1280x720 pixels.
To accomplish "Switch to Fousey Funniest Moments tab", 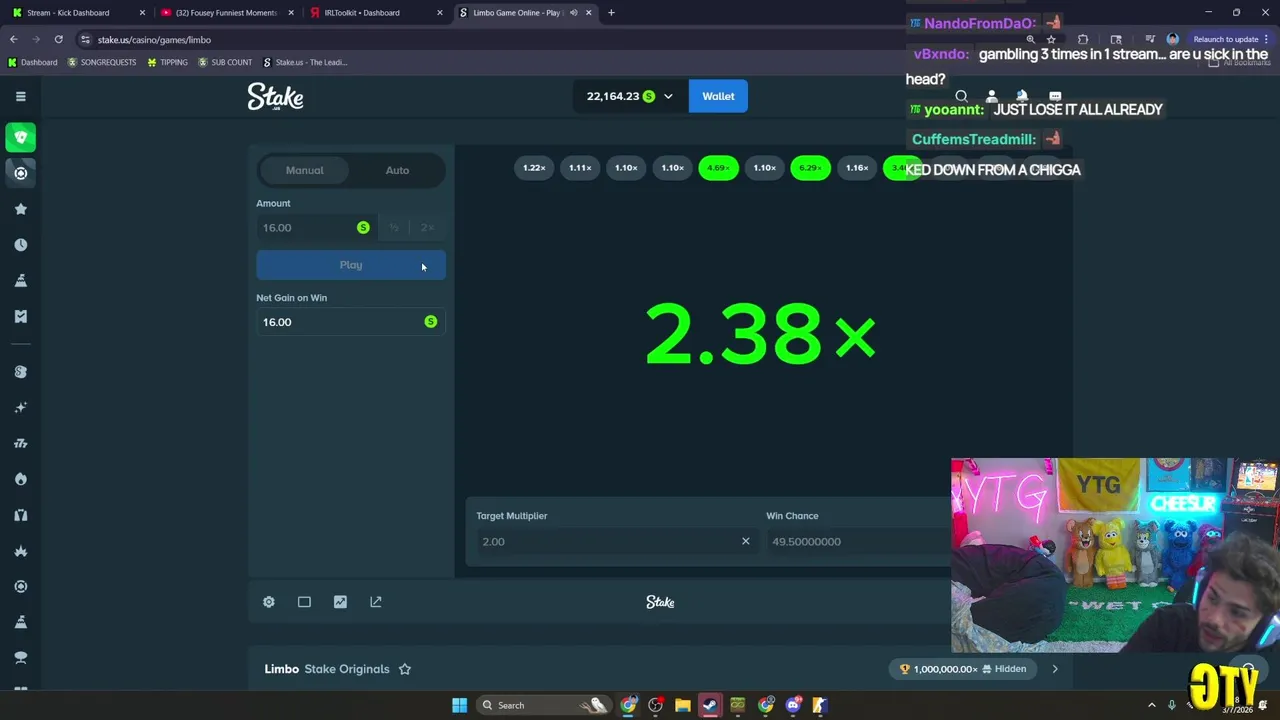I will tap(226, 13).
